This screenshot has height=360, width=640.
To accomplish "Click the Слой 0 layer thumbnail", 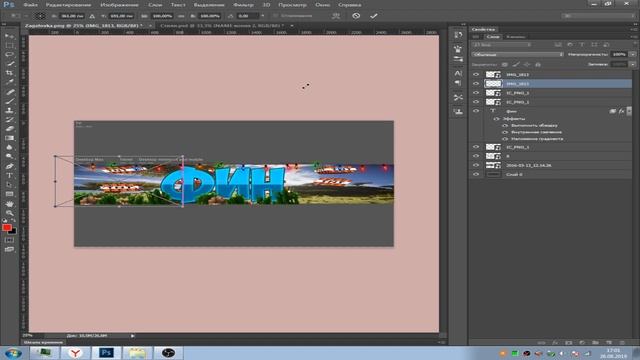I will click(x=493, y=174).
